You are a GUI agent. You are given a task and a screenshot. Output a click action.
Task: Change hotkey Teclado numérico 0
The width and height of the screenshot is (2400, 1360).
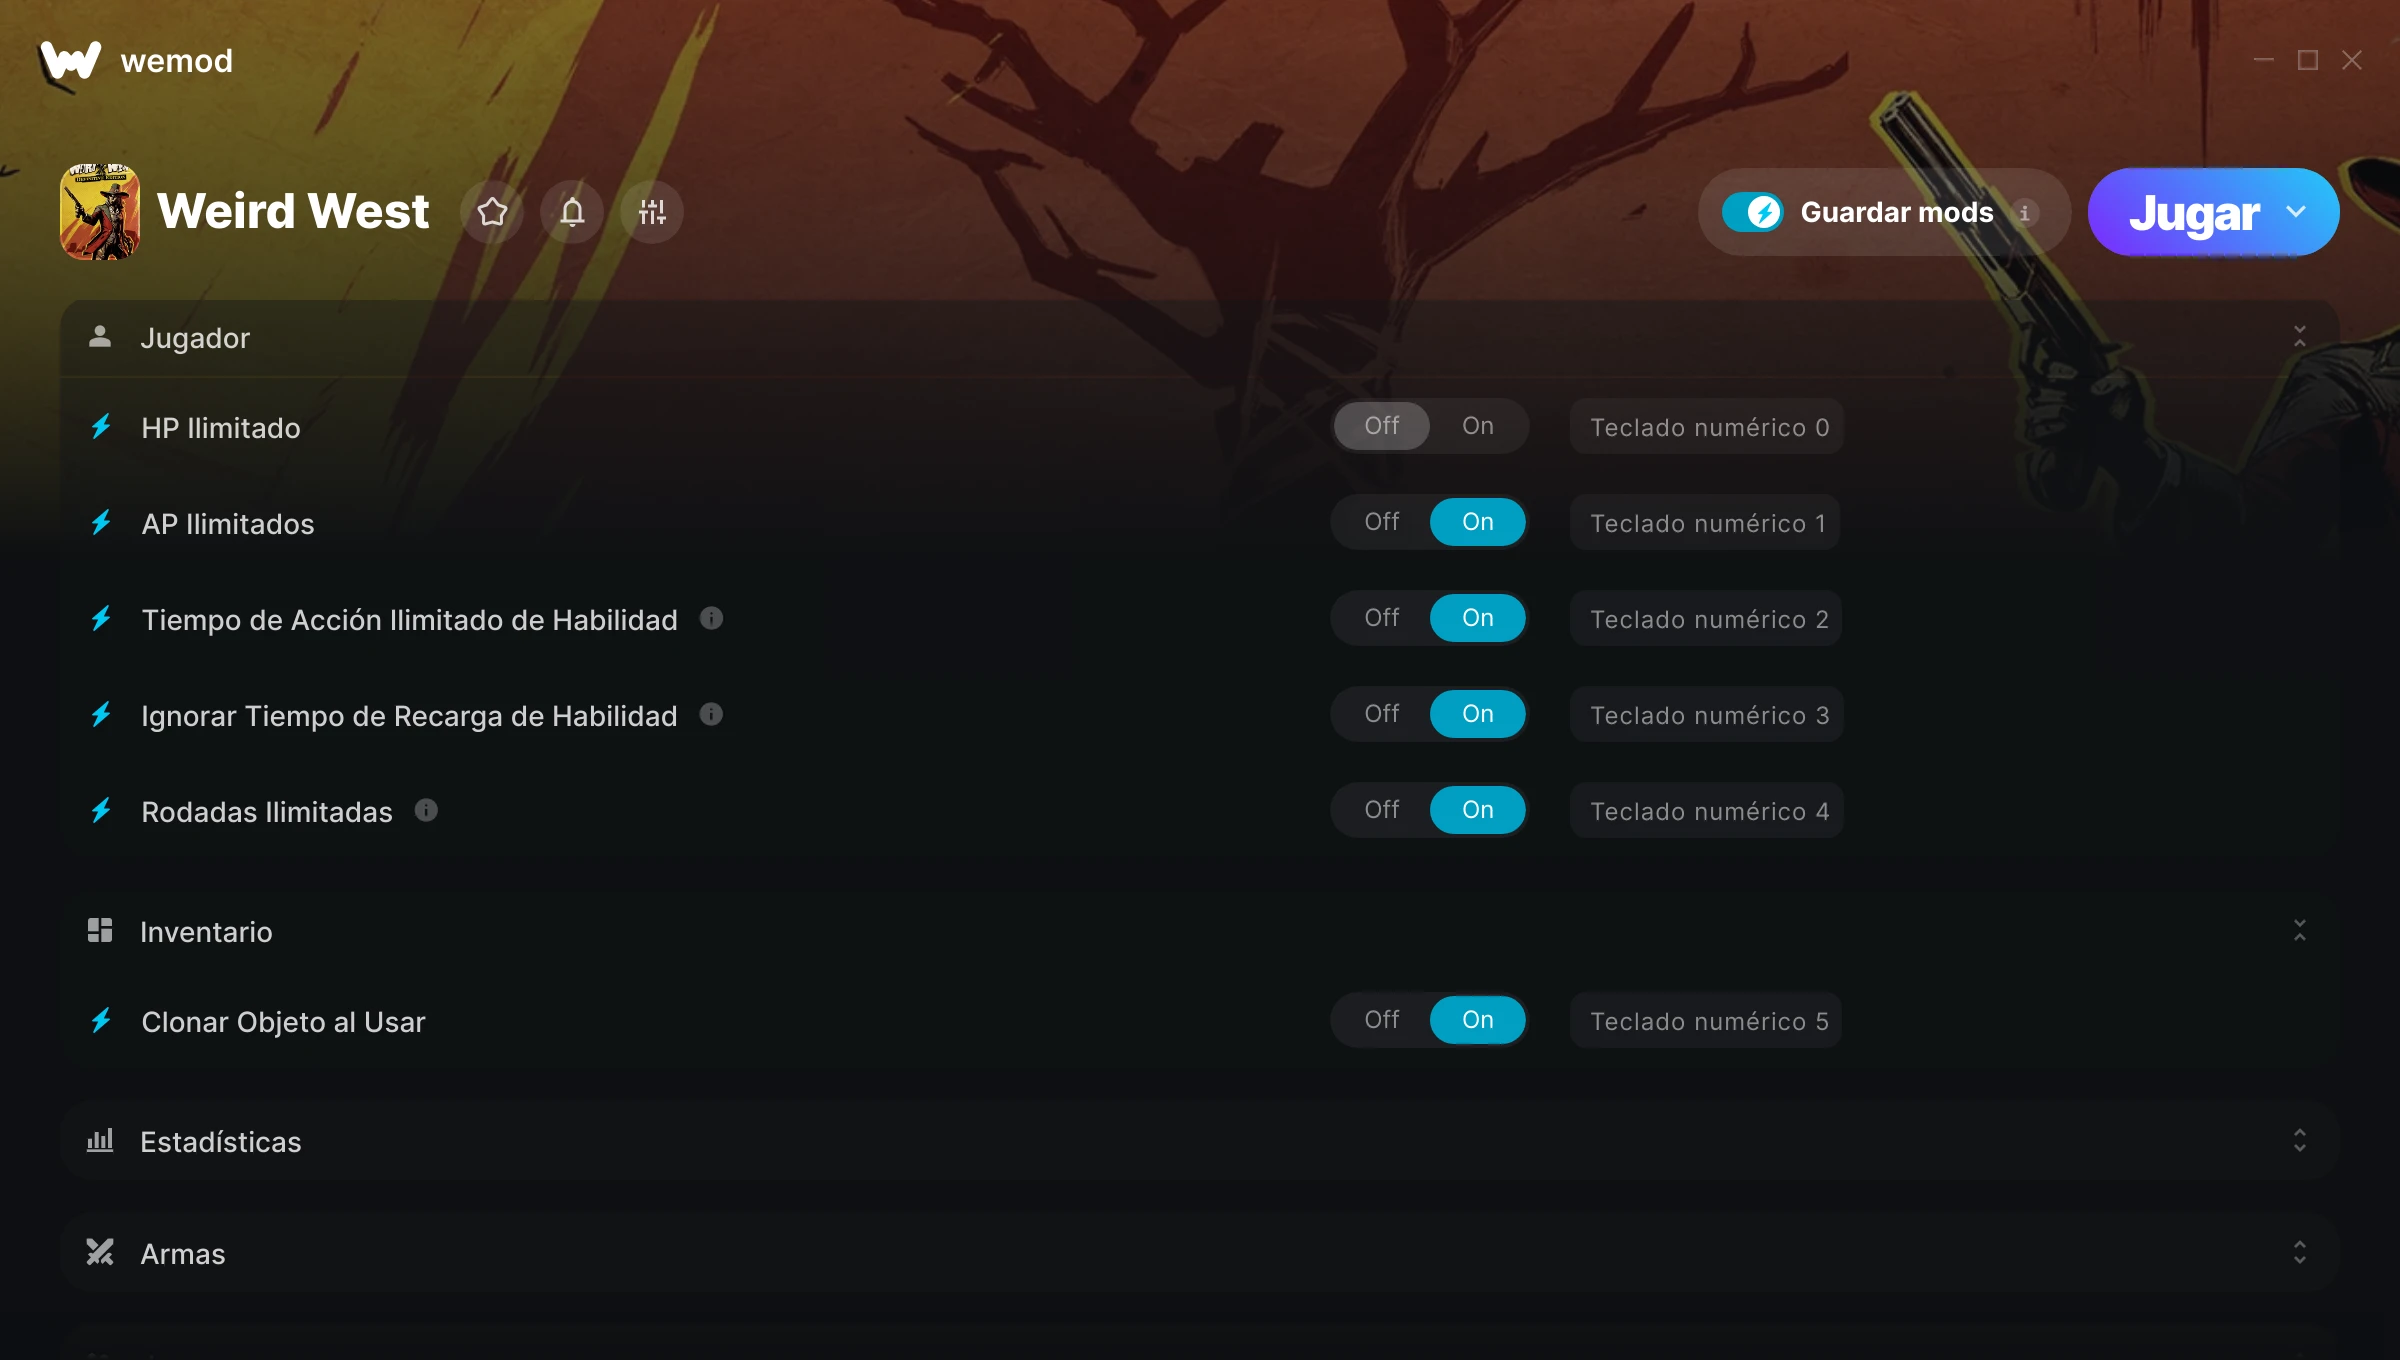[x=1707, y=427]
